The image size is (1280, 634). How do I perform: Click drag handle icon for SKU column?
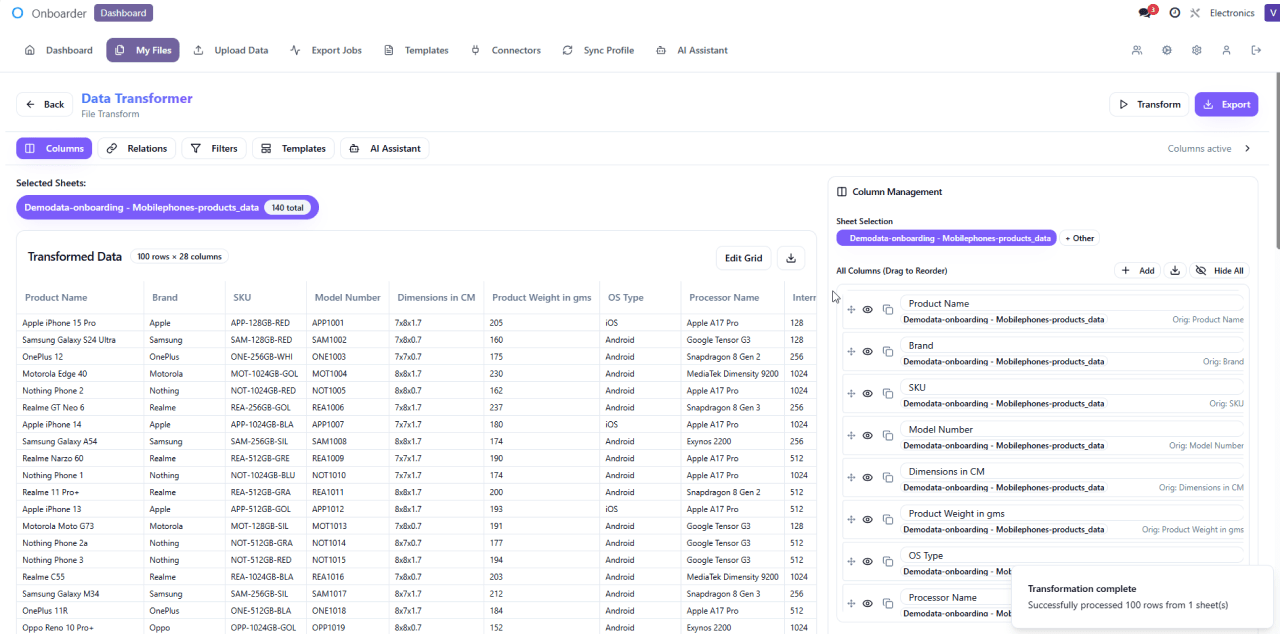[x=851, y=394]
